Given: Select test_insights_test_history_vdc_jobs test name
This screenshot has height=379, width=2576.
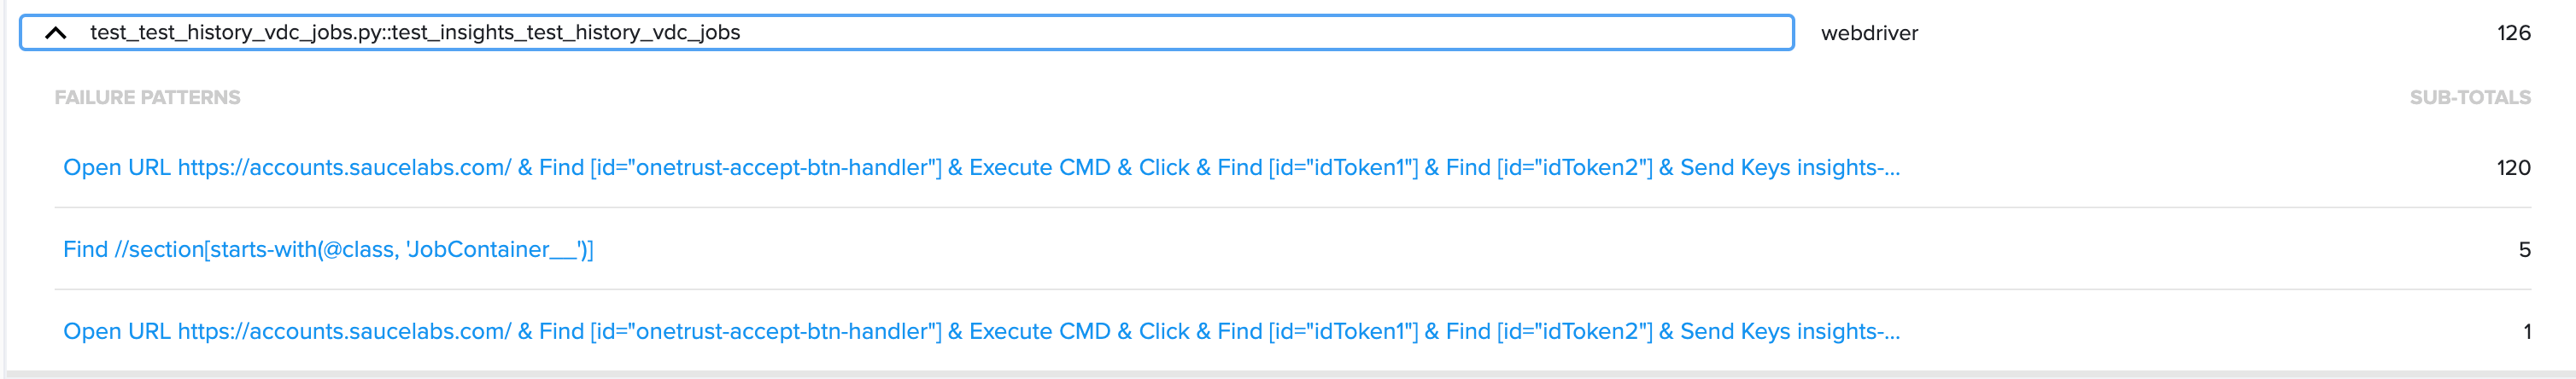Looking at the screenshot, I should click(x=414, y=33).
